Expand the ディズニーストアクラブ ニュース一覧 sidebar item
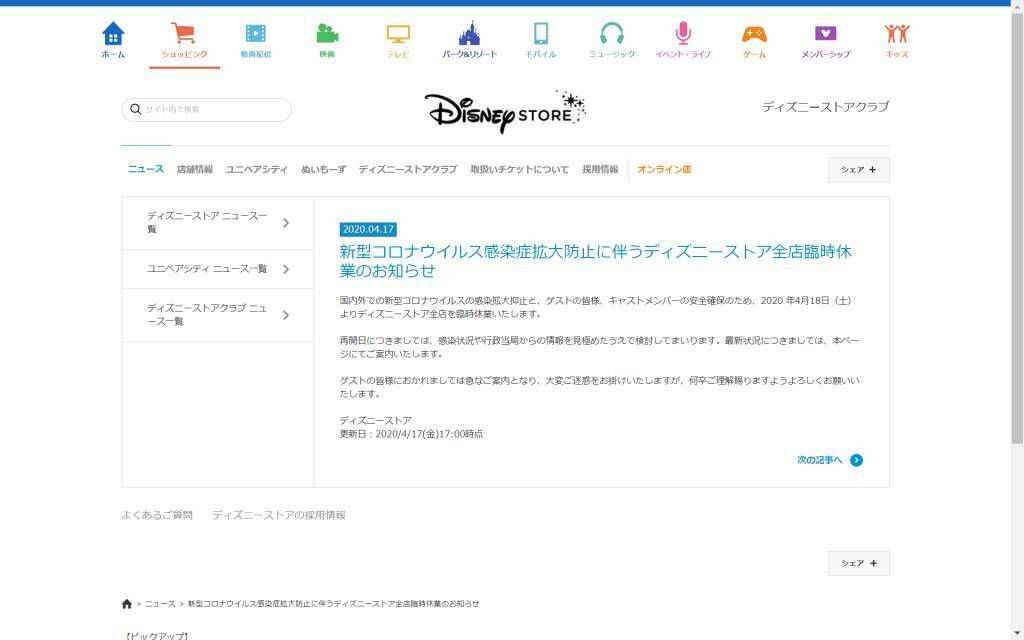 (217, 315)
